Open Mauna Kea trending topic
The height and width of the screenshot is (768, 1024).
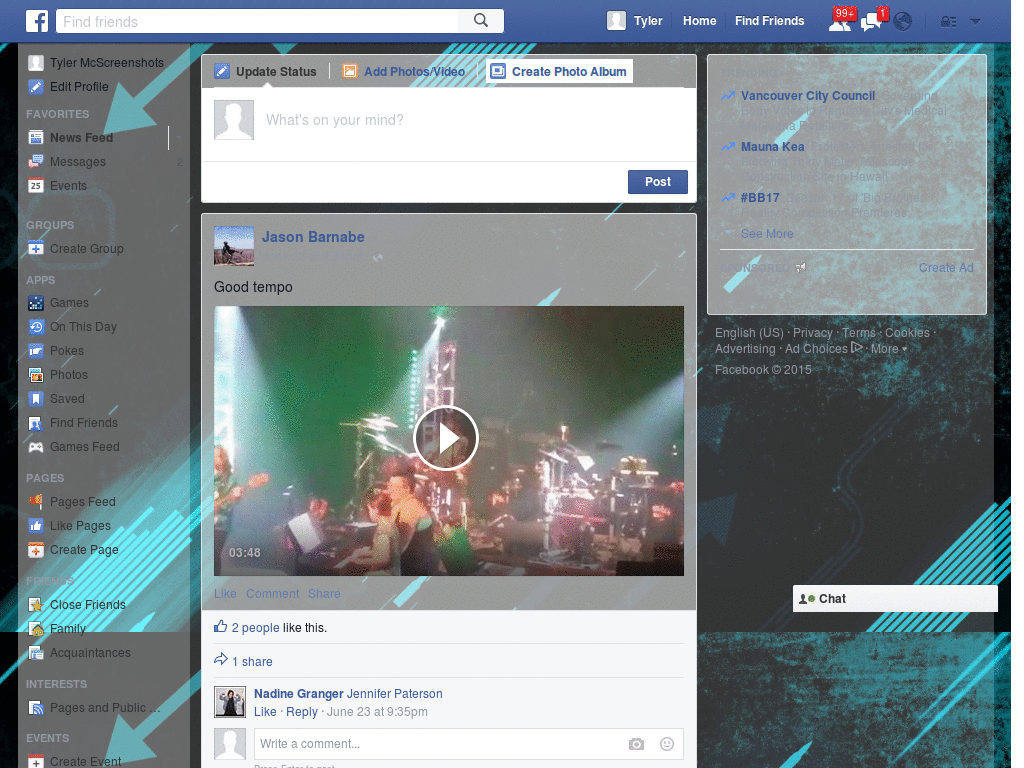point(773,147)
